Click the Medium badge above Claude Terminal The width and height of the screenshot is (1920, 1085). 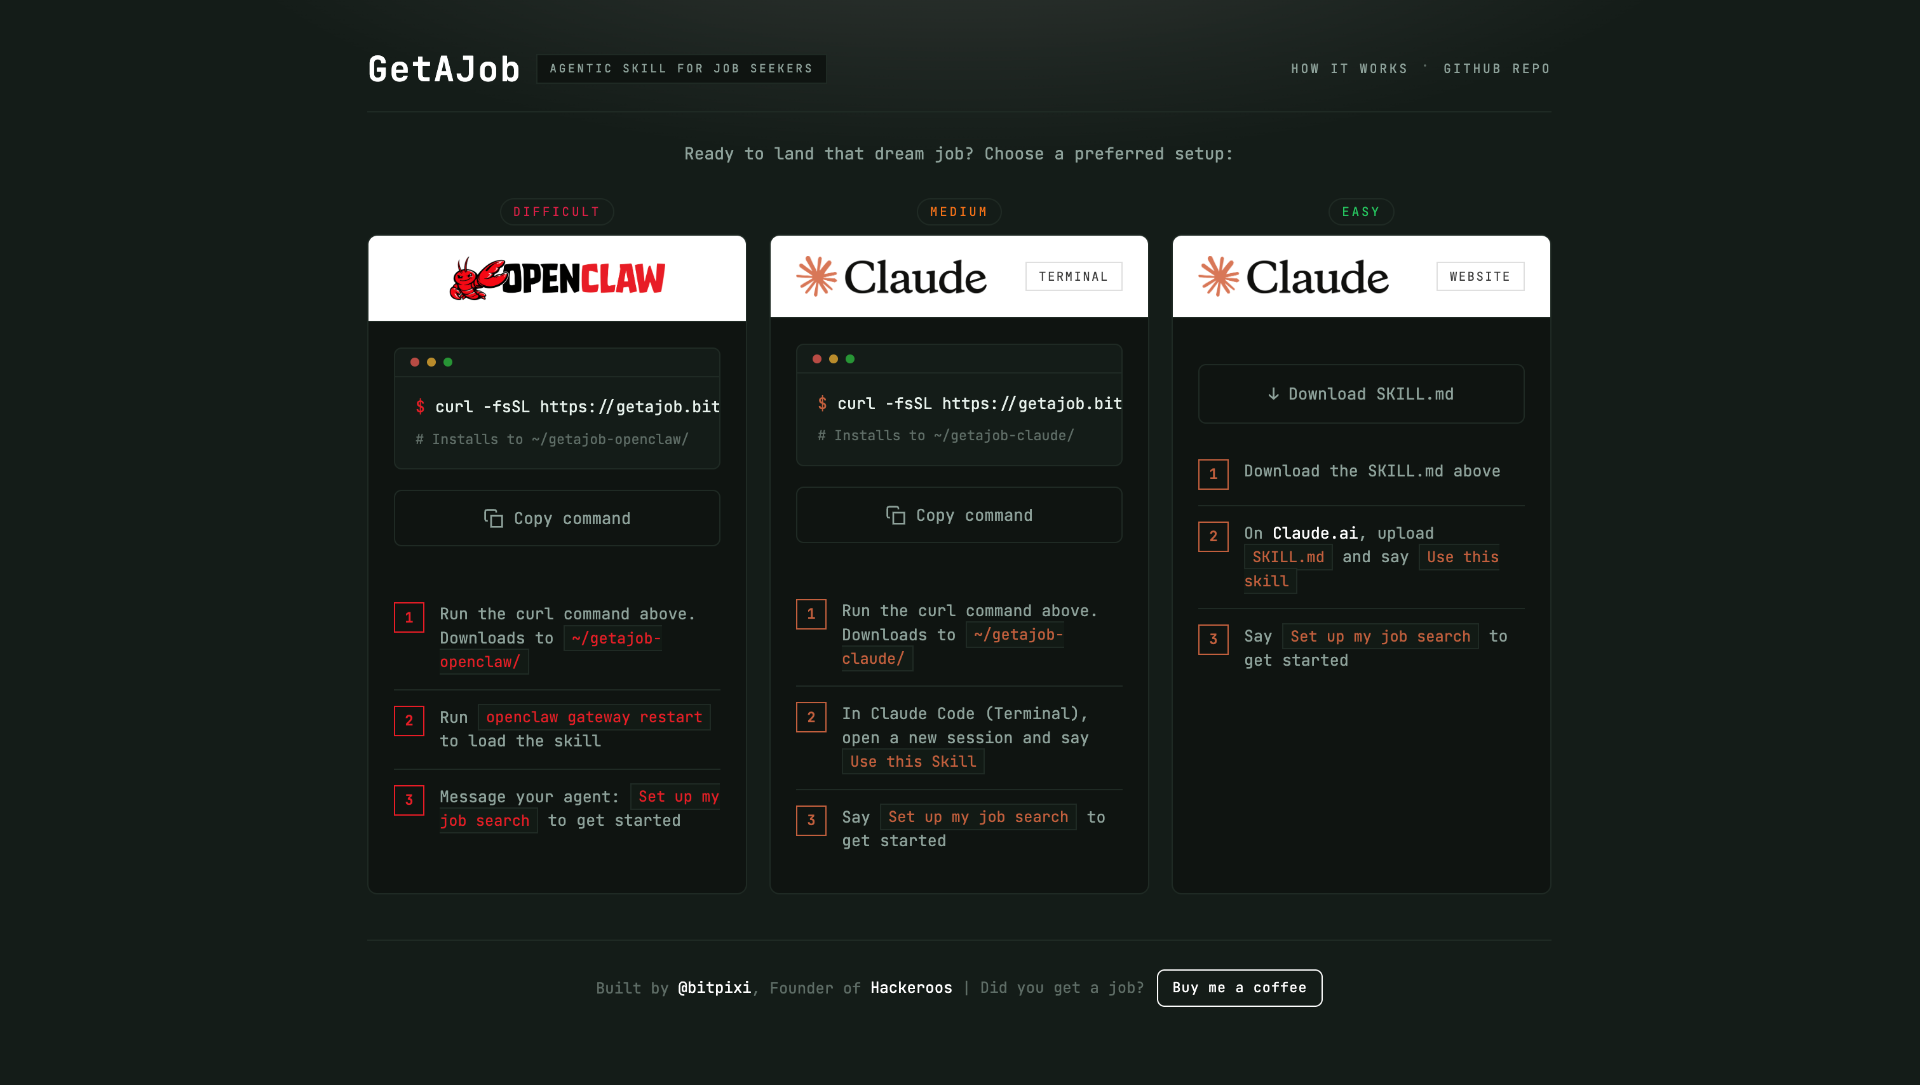[x=959, y=212]
